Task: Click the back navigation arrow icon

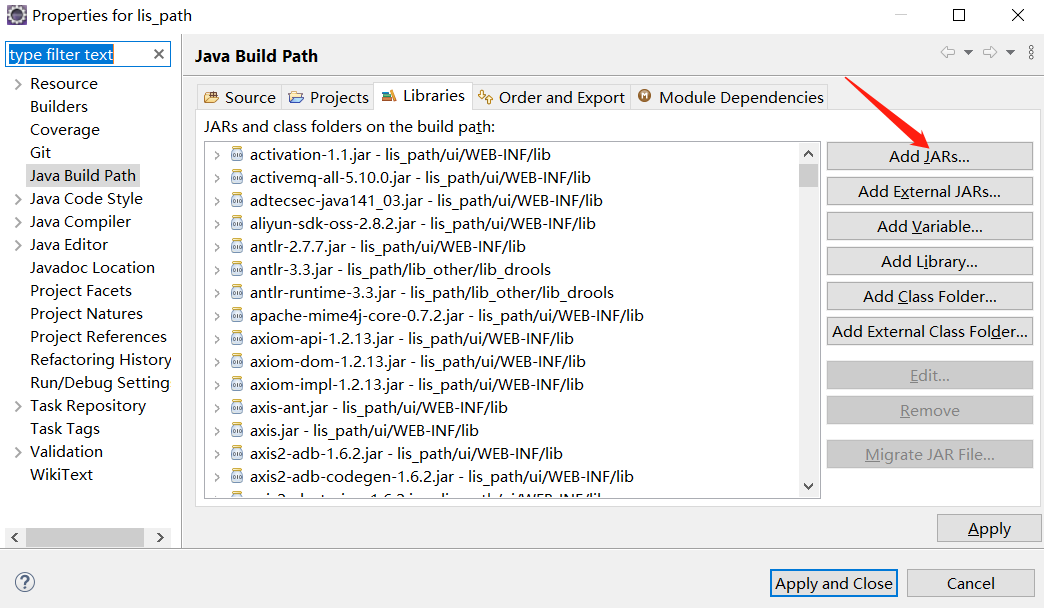Action: click(x=947, y=52)
